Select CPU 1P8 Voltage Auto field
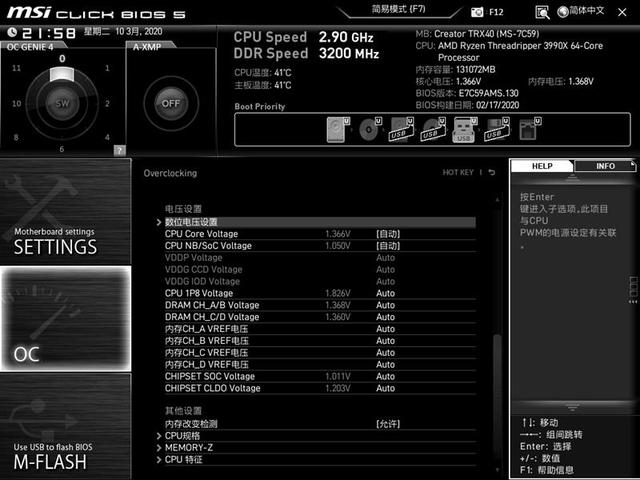Image resolution: width=640 pixels, height=480 pixels. [385, 293]
